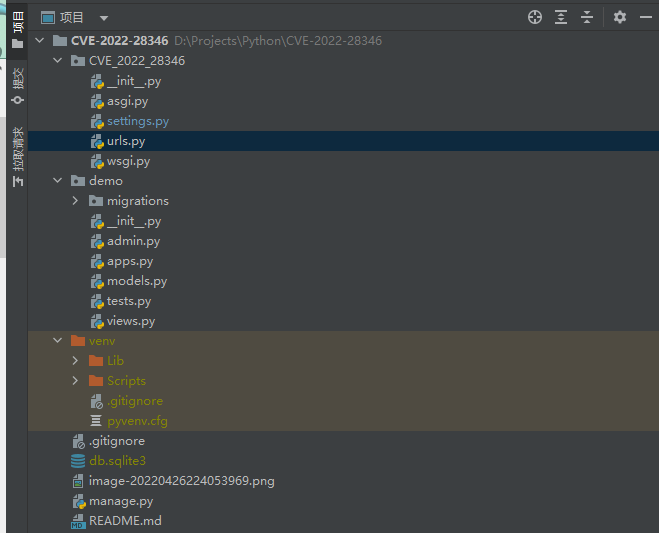The height and width of the screenshot is (533, 659).
Task: Select the CVE-2022-28346 root folder icon
Action: (60, 41)
